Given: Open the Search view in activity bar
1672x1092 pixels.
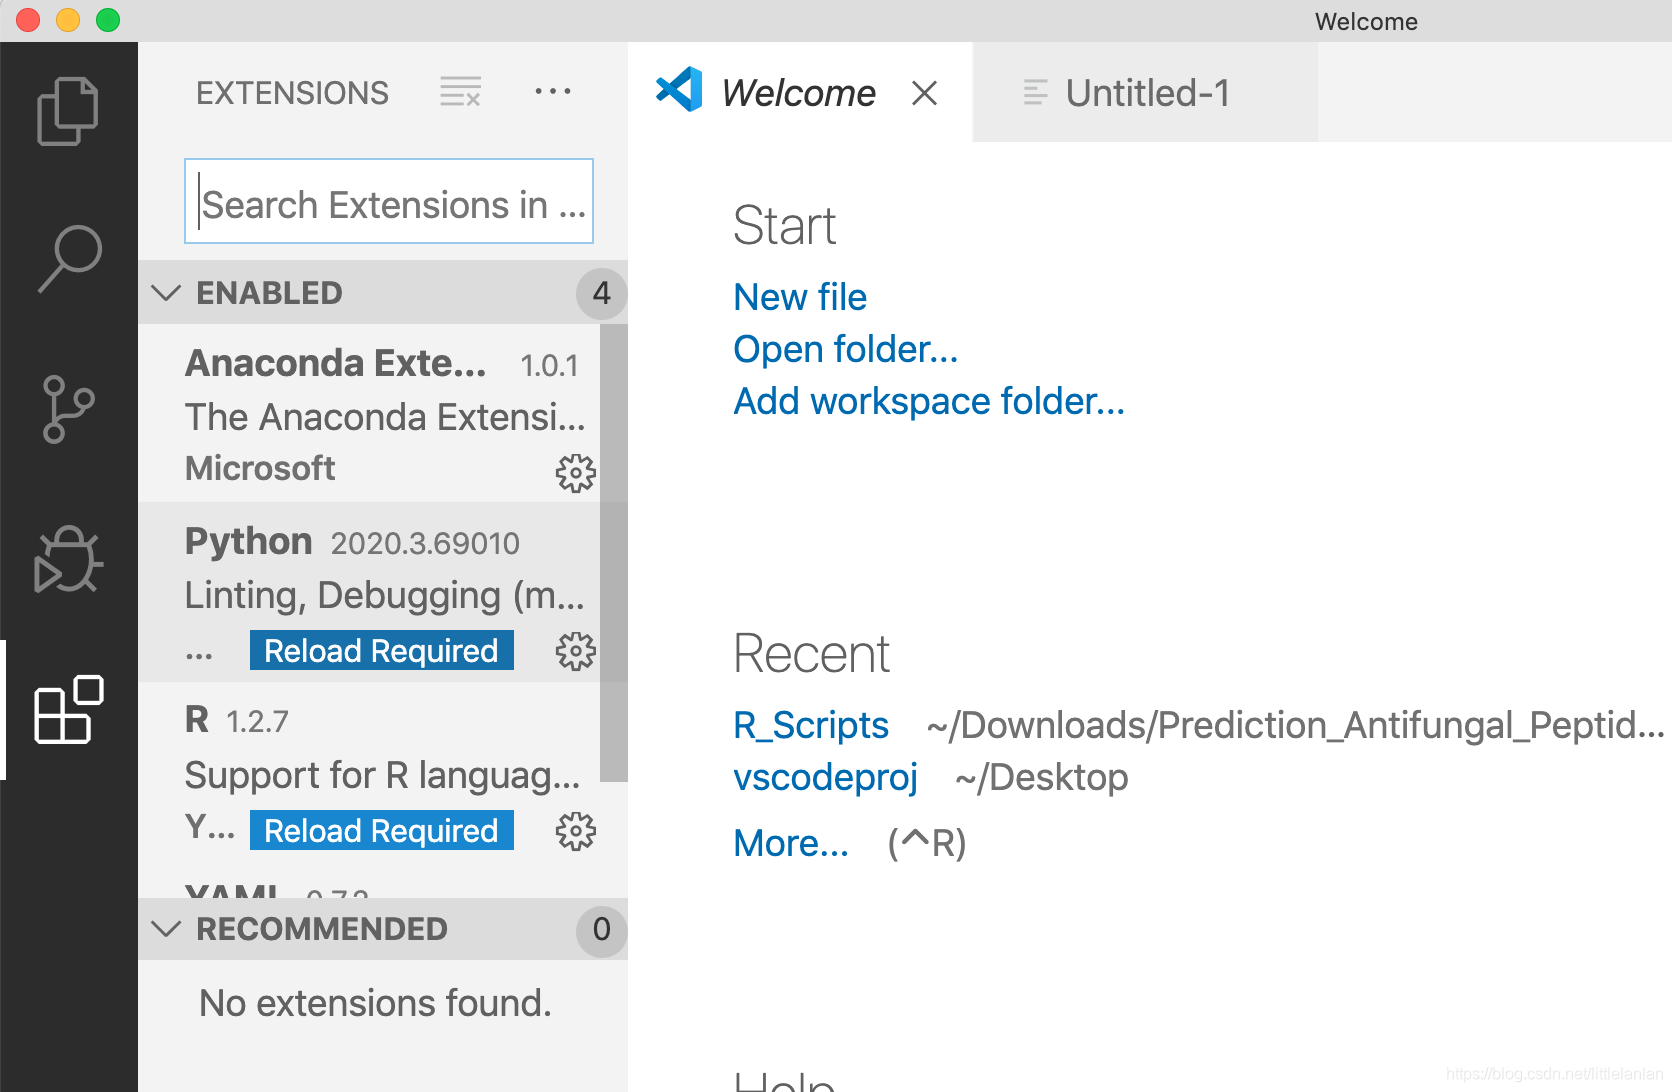Looking at the screenshot, I should click(x=68, y=258).
